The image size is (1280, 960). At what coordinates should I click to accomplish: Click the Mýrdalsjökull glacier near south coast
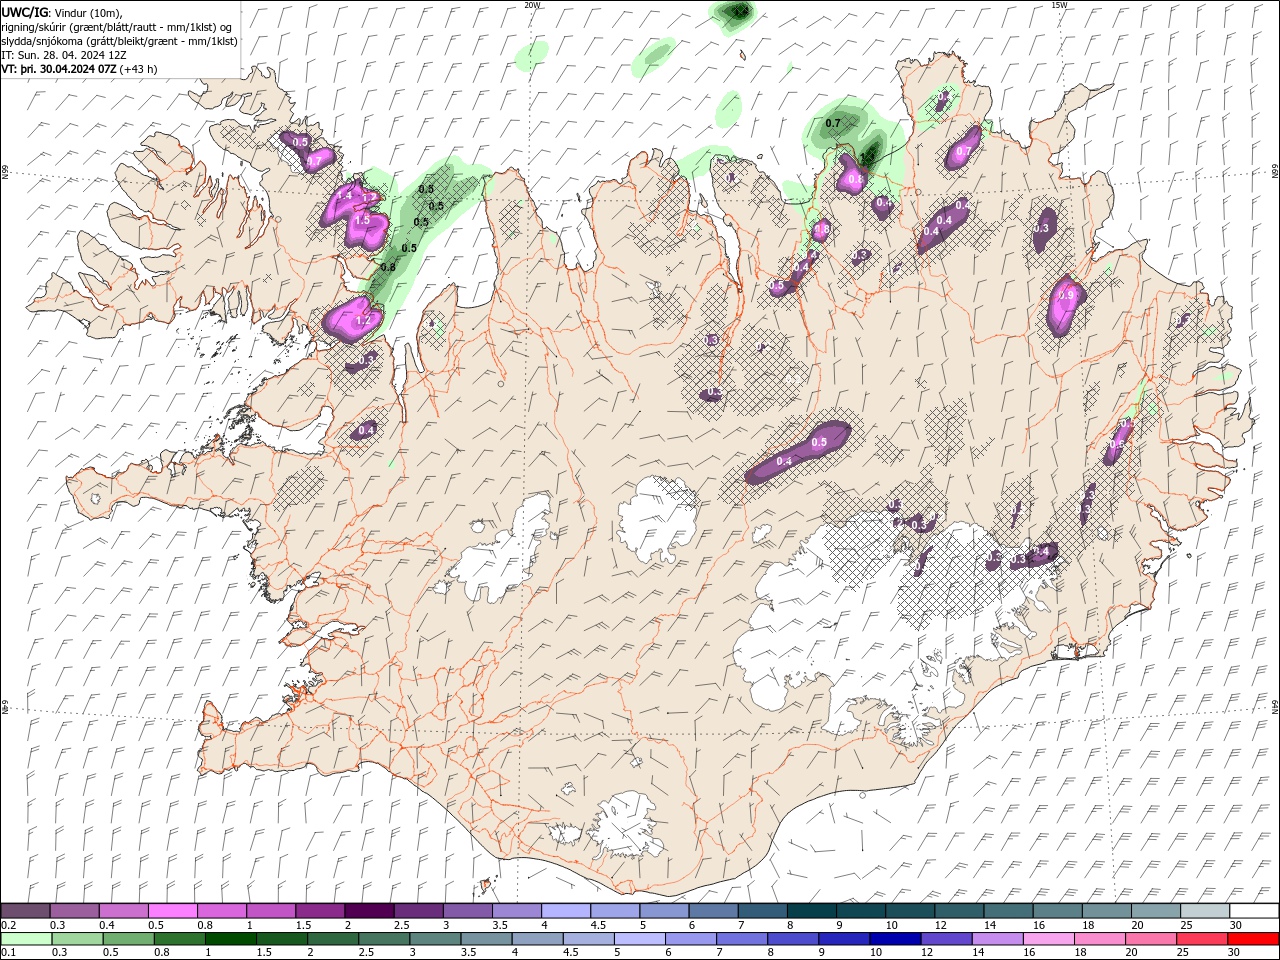(x=627, y=825)
